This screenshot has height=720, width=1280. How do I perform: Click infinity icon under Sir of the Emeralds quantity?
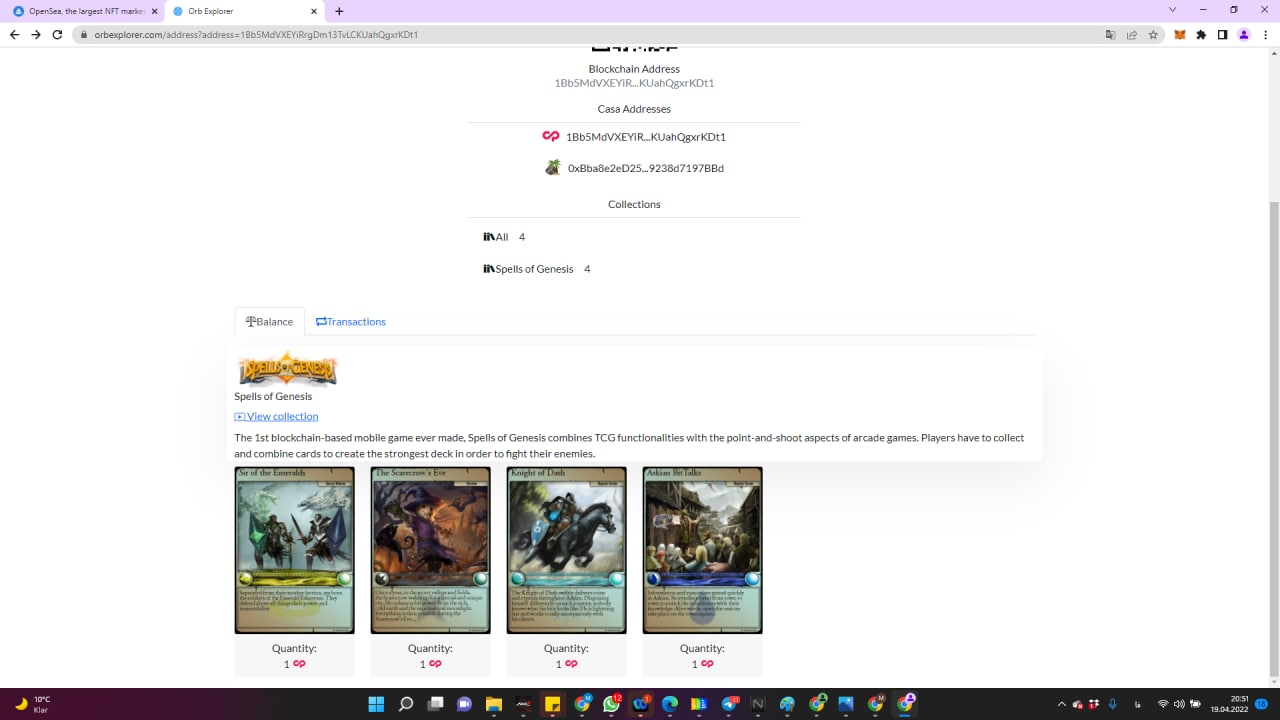click(x=299, y=664)
